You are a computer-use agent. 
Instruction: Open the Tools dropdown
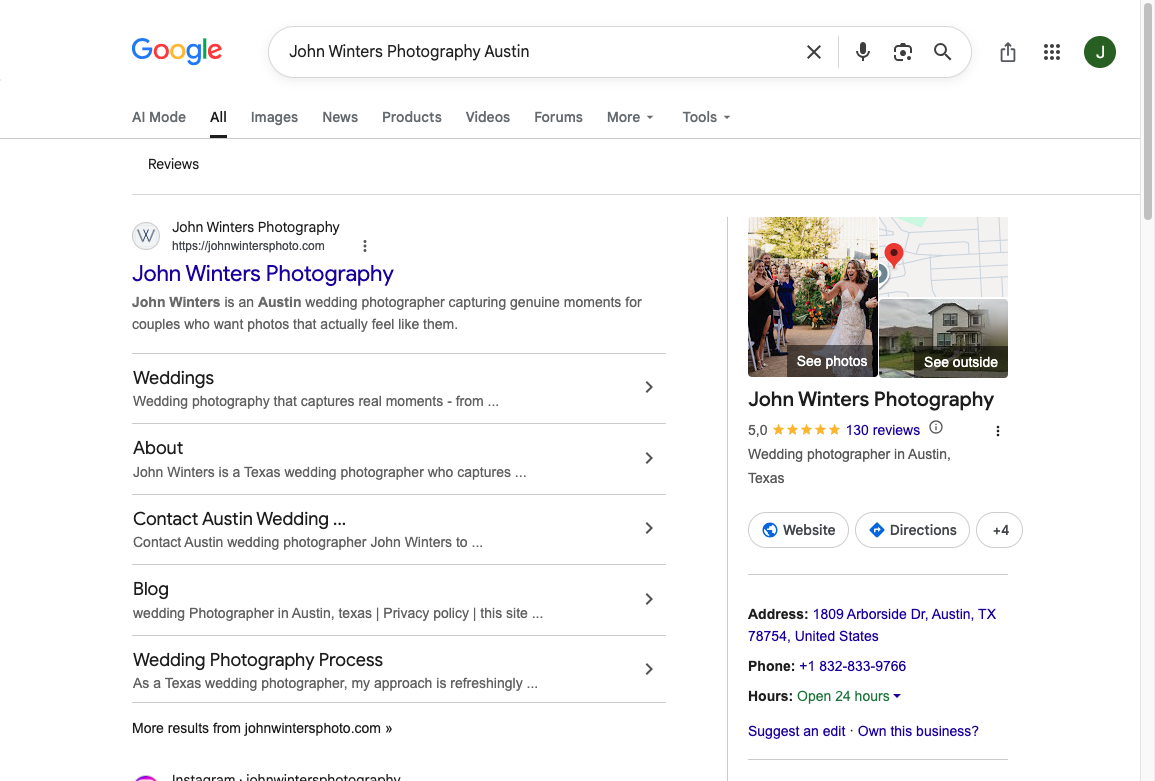706,117
